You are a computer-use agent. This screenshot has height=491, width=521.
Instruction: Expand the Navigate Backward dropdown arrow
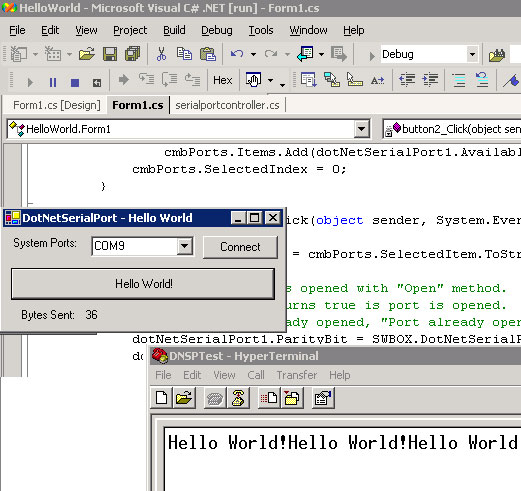click(x=321, y=54)
